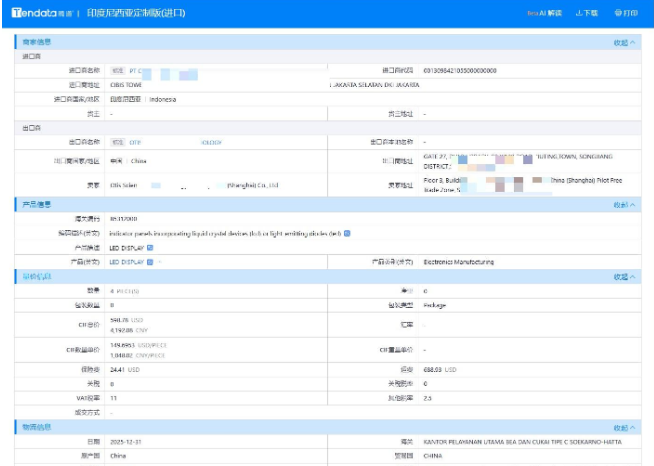The width and height of the screenshot is (654, 466).
Task: Click icon after the English product description
Action: pos(347,233)
